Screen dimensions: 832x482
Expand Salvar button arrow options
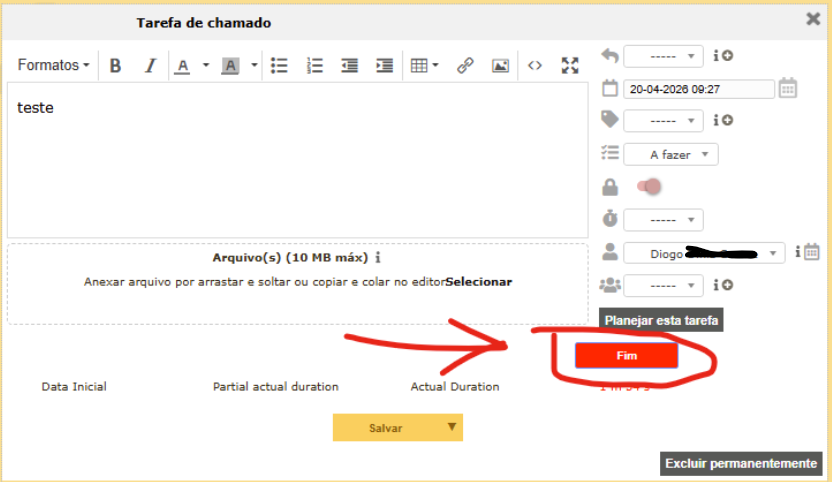(x=452, y=427)
